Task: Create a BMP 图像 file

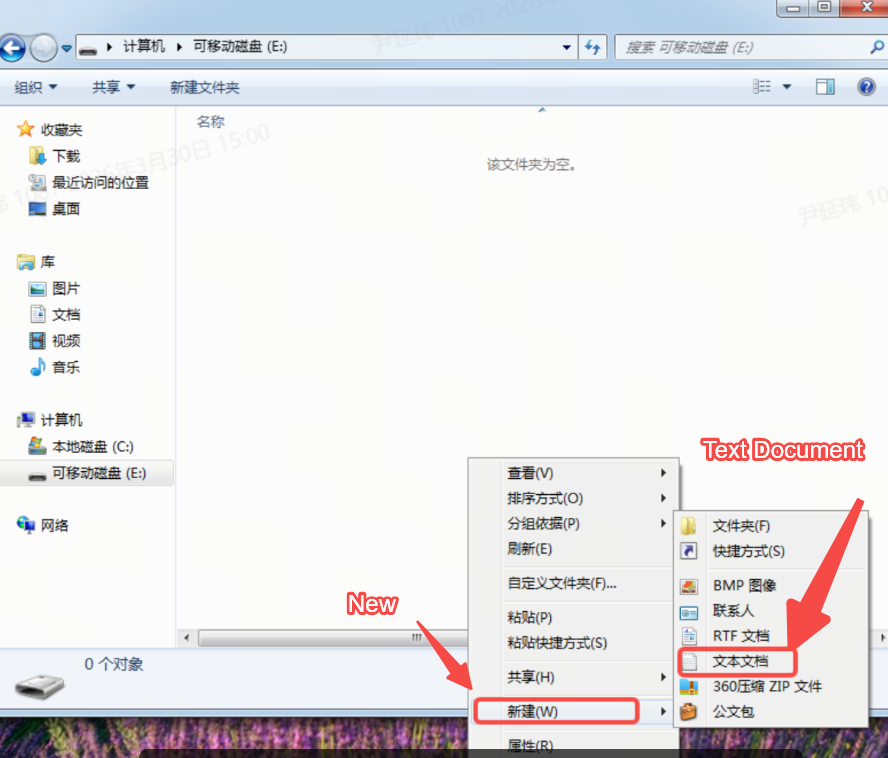Action: 743,586
